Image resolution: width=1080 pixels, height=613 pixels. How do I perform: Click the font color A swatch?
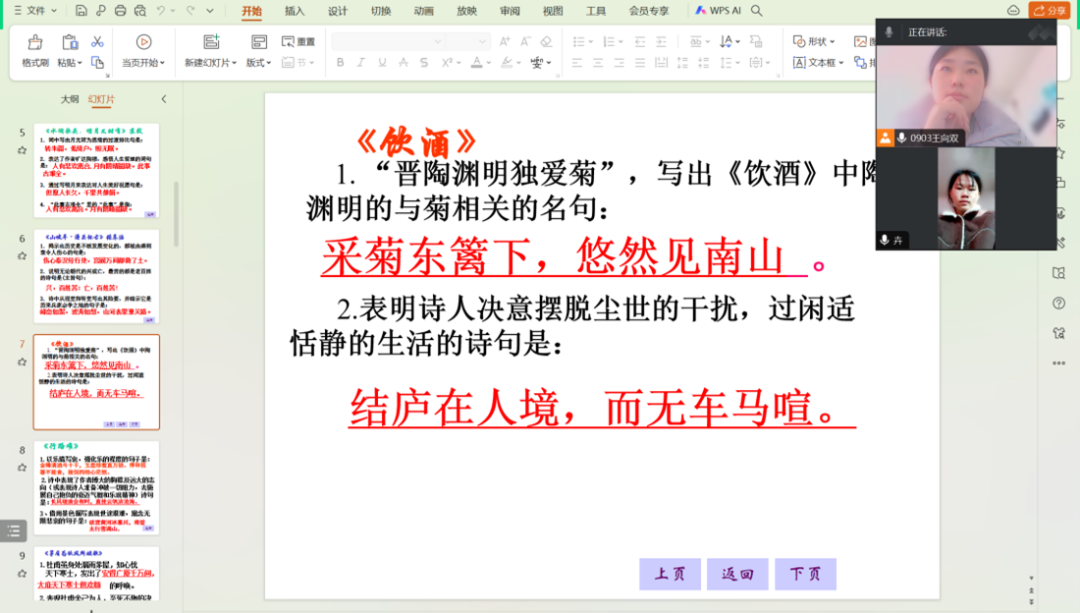pos(476,63)
